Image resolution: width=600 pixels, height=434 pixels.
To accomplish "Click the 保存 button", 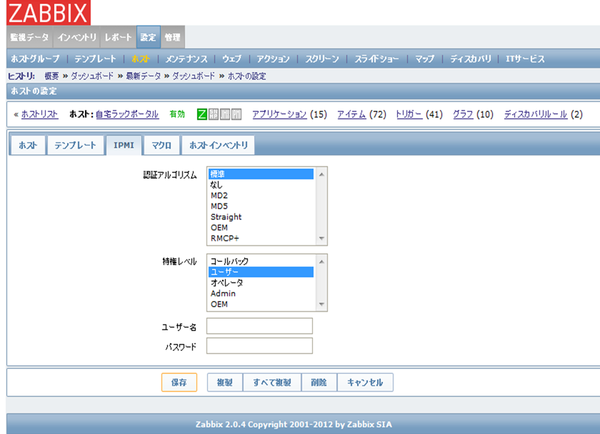I will 179,382.
